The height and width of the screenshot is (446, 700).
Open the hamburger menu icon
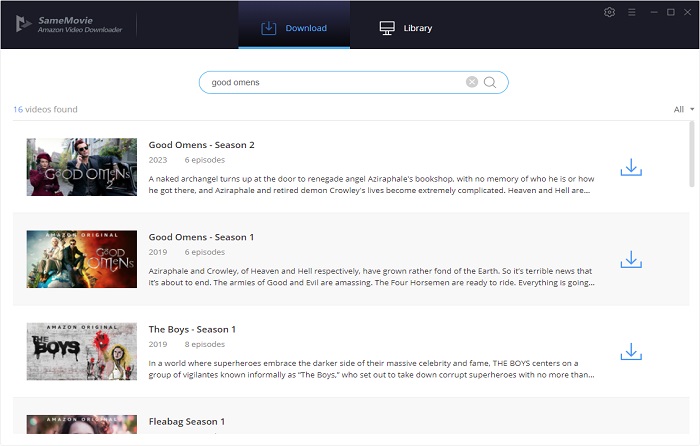pyautogui.click(x=631, y=12)
